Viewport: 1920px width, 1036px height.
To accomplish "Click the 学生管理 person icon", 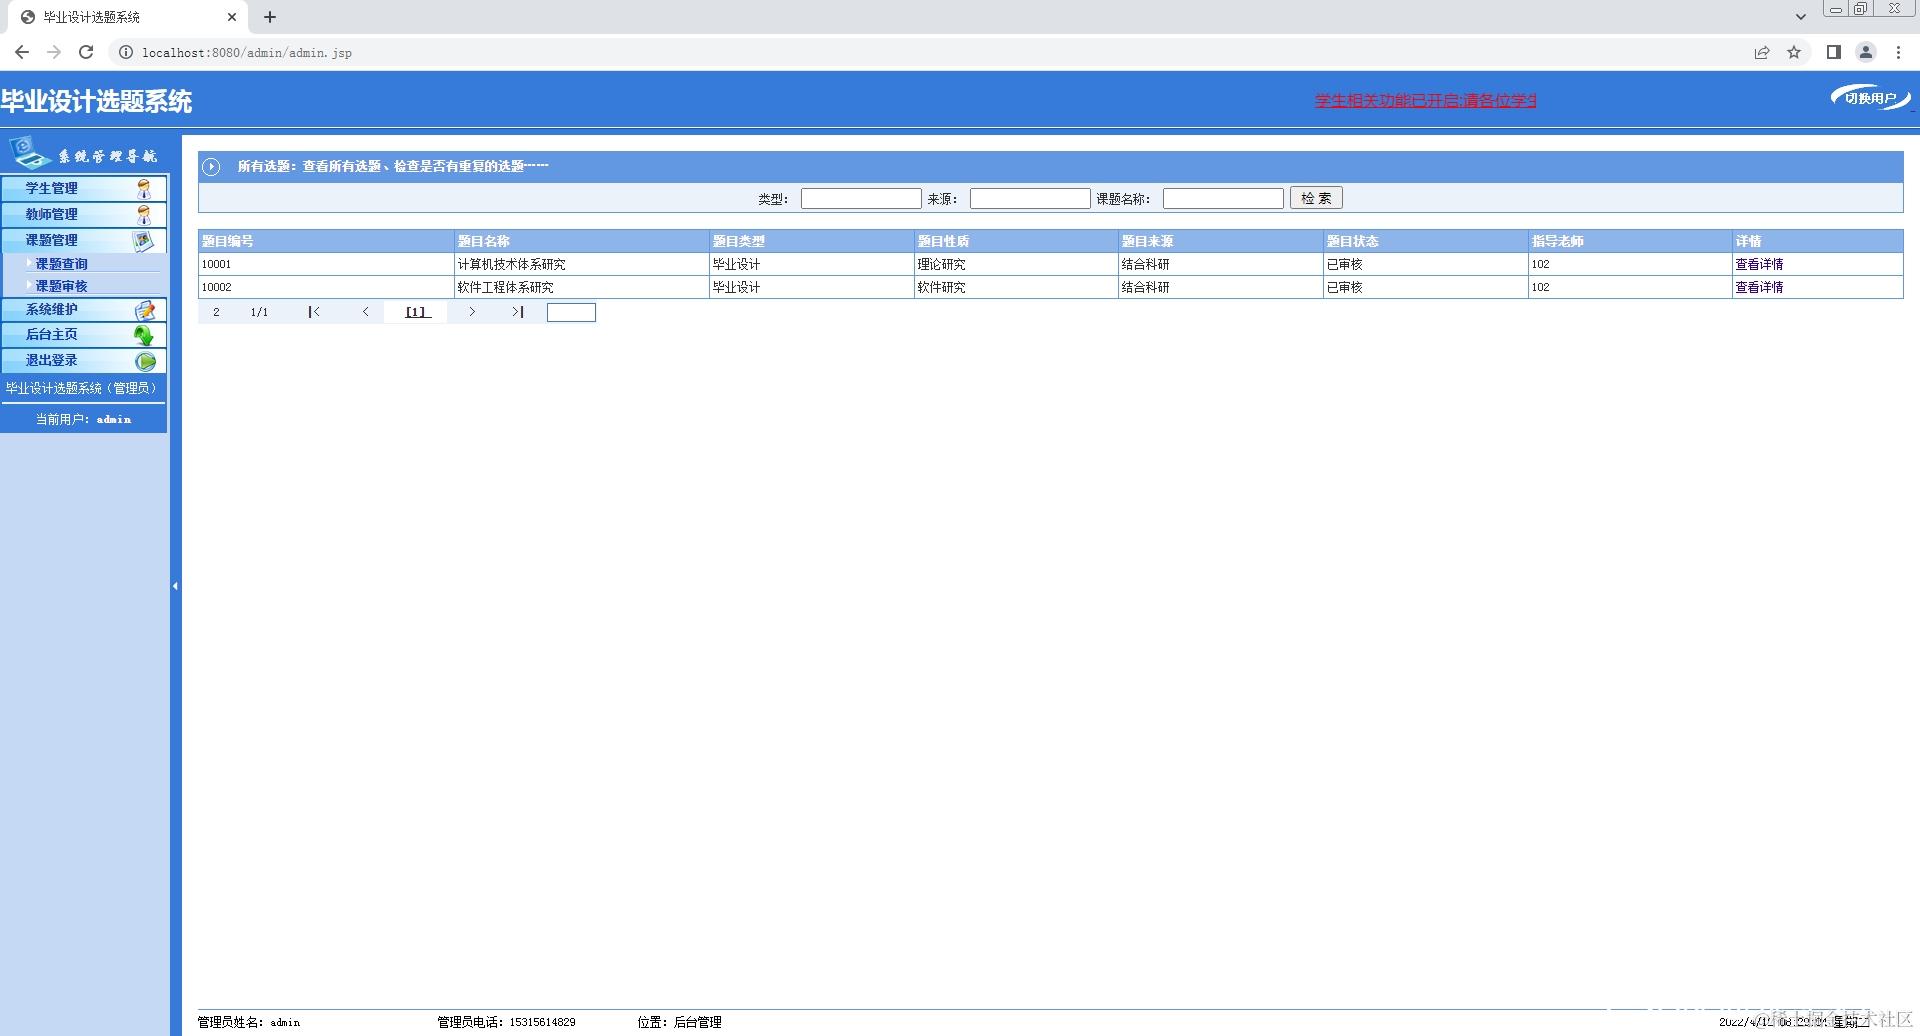I will (x=144, y=188).
